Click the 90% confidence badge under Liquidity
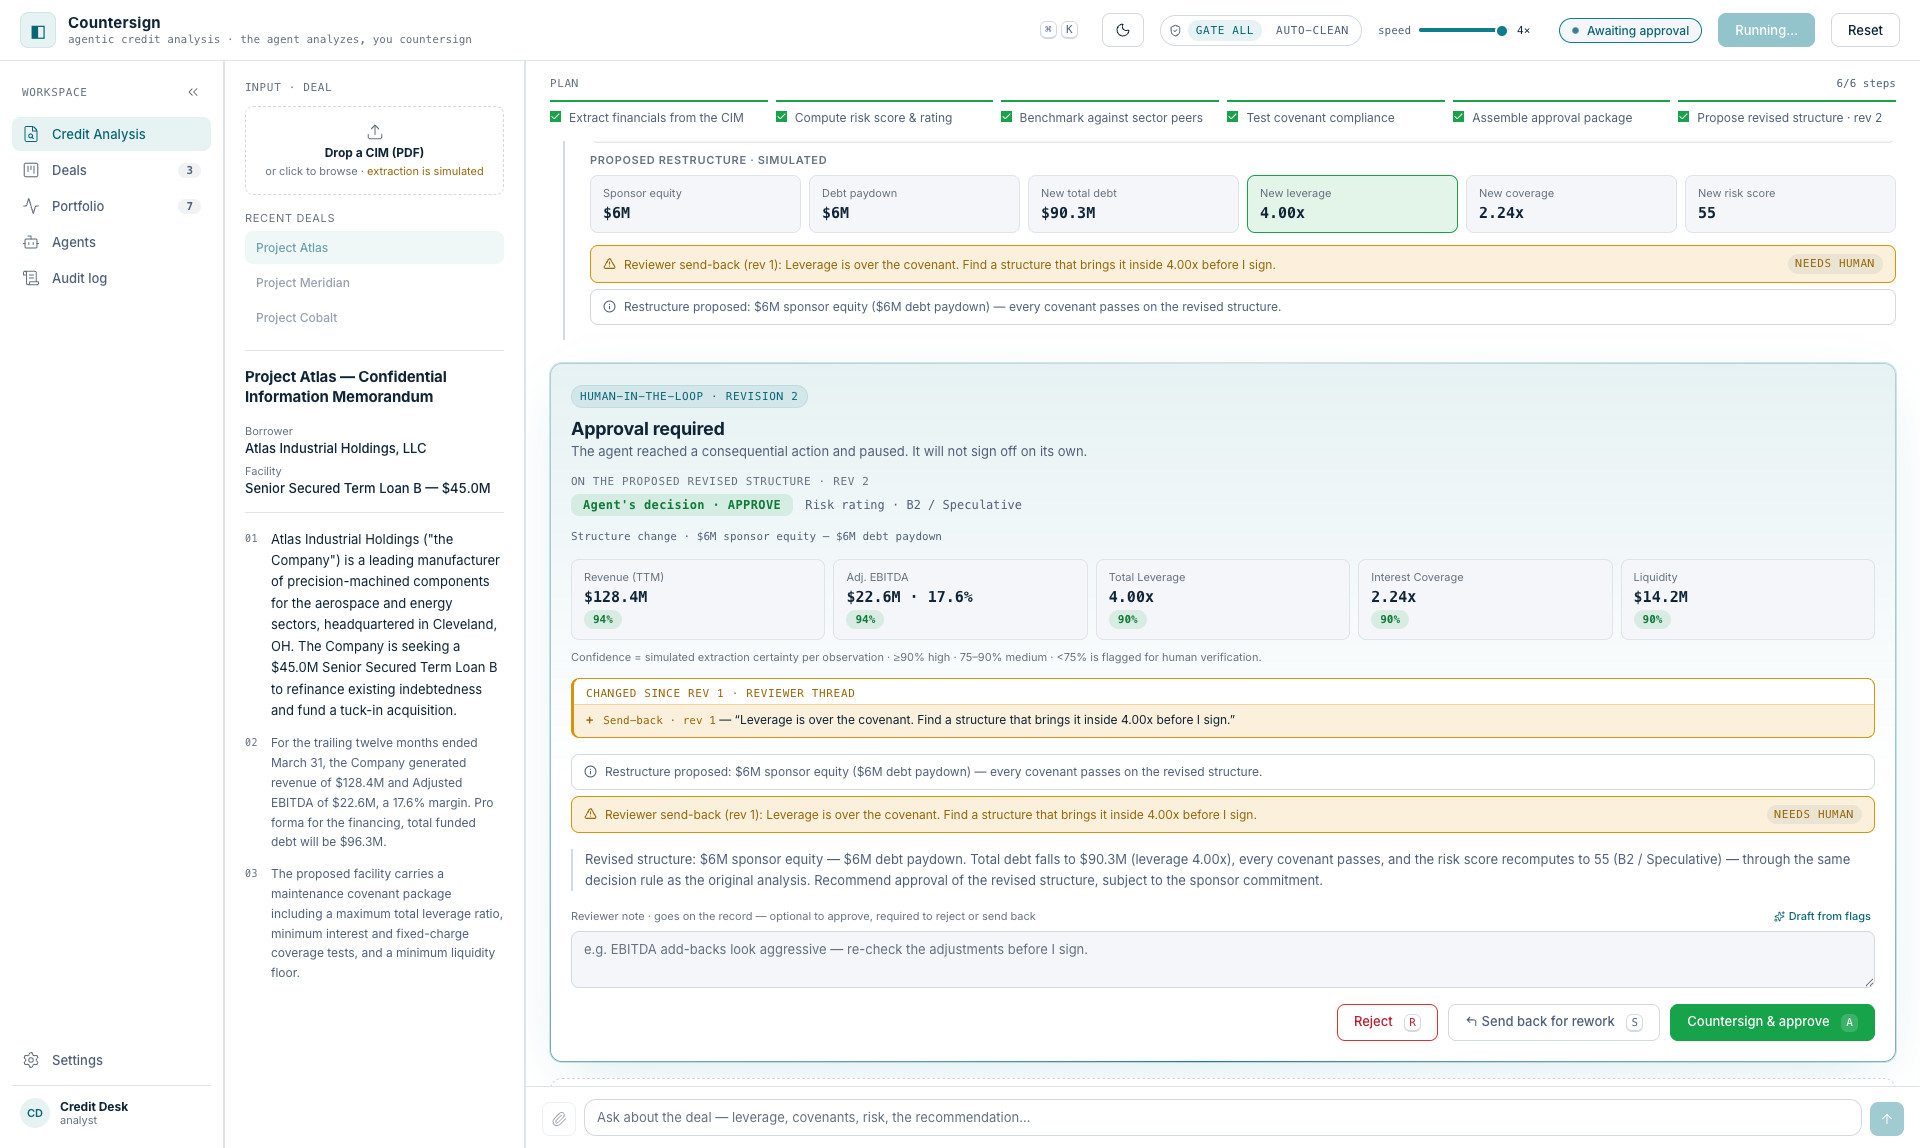Screen dimensions: 1920x1148 (1652, 620)
